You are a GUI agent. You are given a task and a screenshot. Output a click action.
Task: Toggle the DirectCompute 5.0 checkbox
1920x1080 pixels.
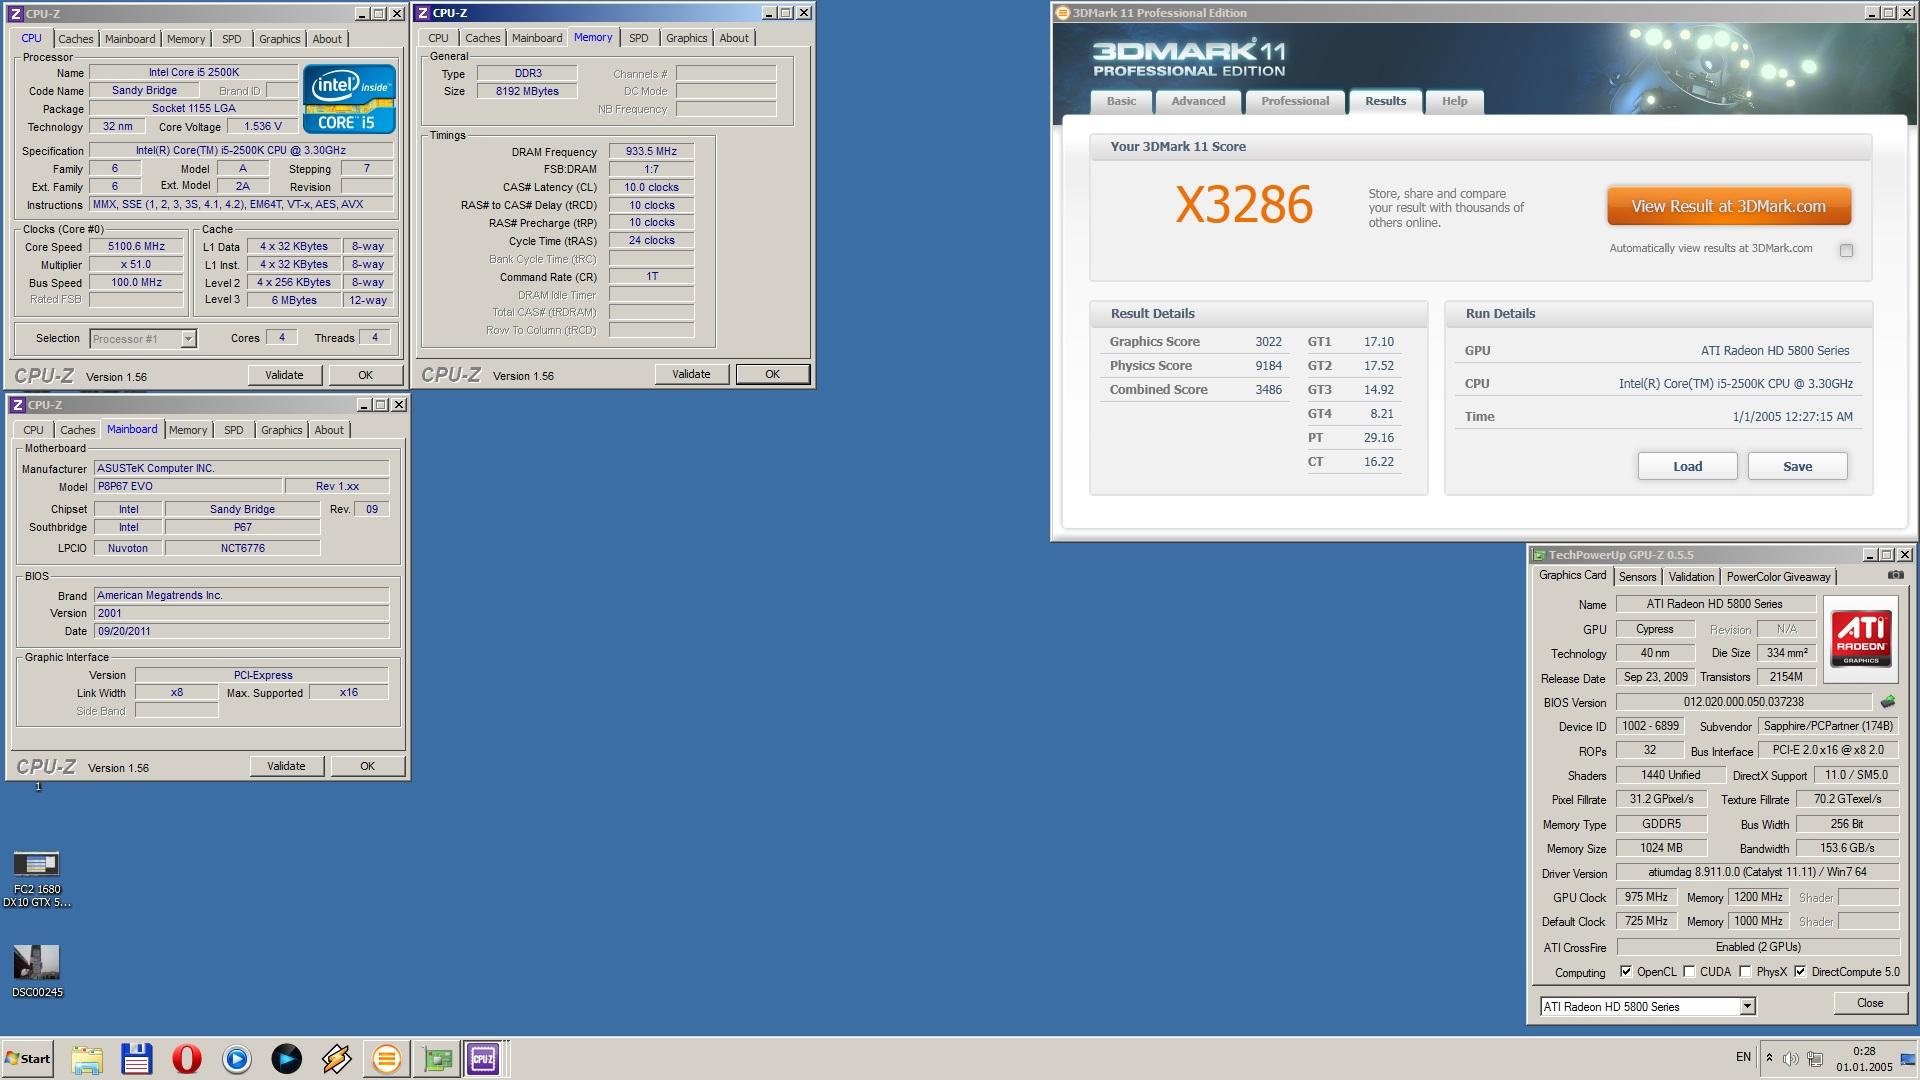point(1800,971)
